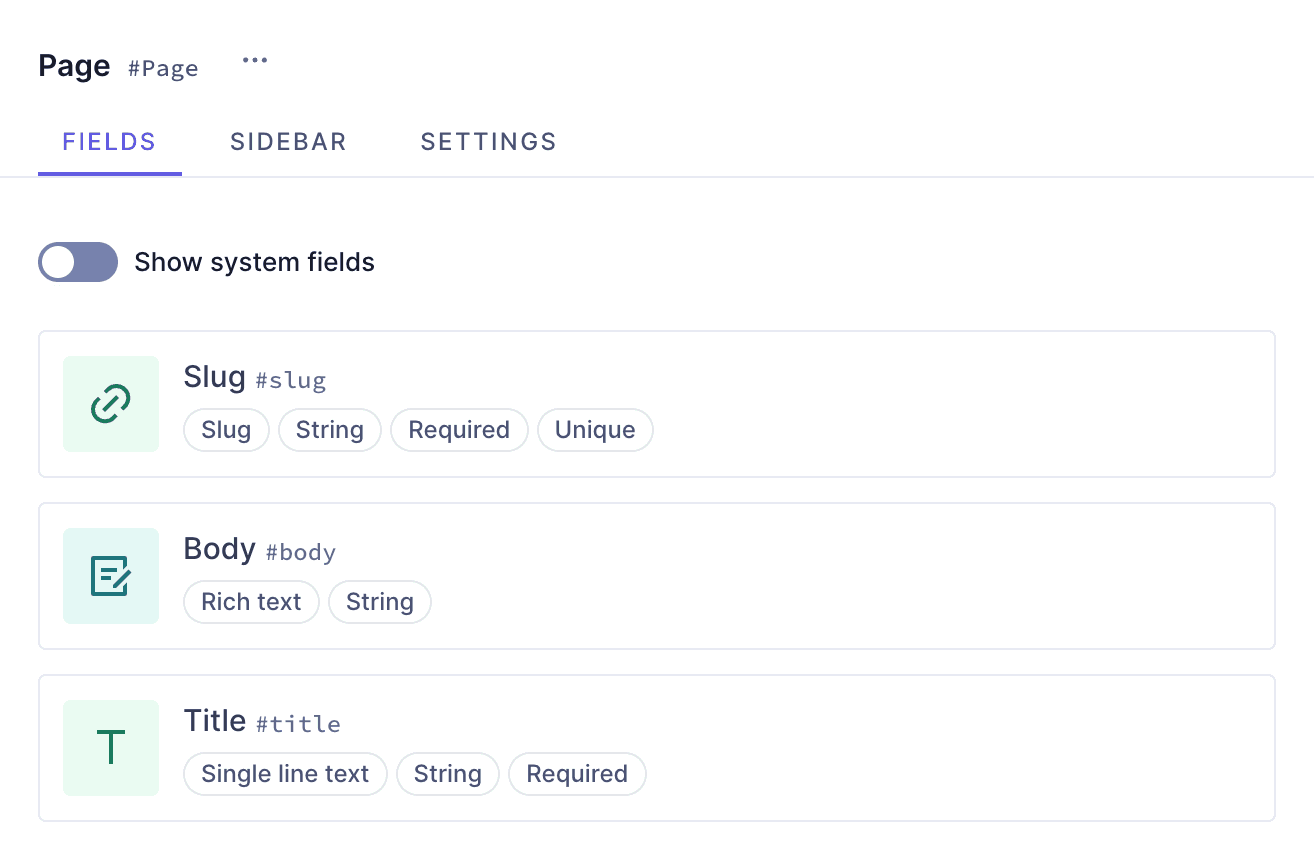1314x858 pixels.
Task: Open the Body field card
Action: pyautogui.click(x=800, y=576)
